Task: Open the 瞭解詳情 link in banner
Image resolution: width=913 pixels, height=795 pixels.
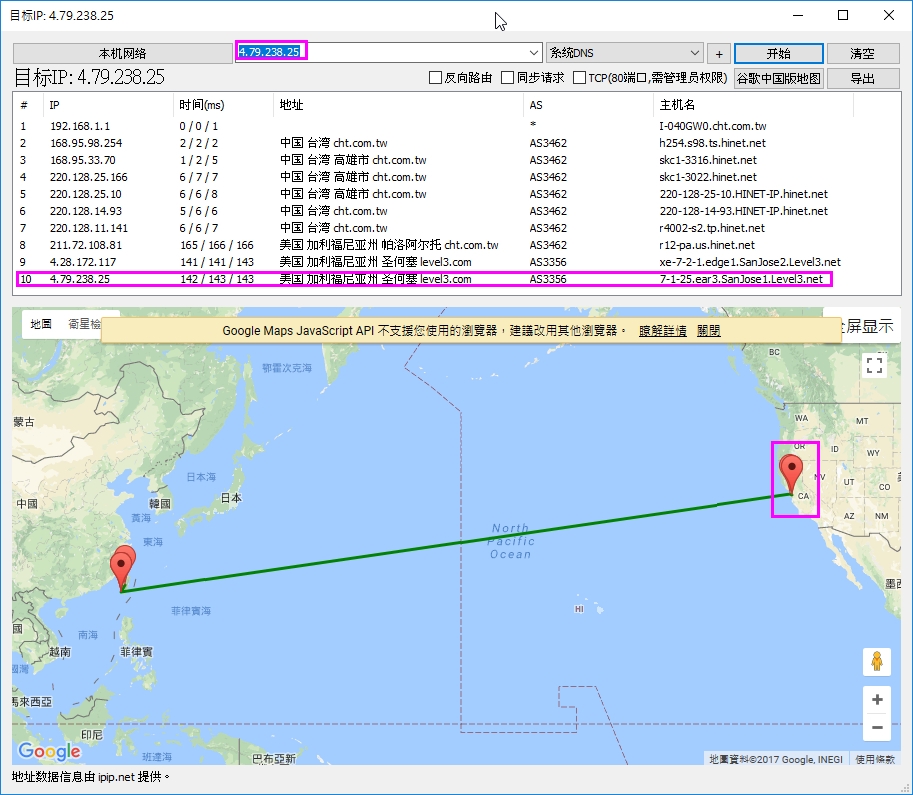Action: point(663,331)
